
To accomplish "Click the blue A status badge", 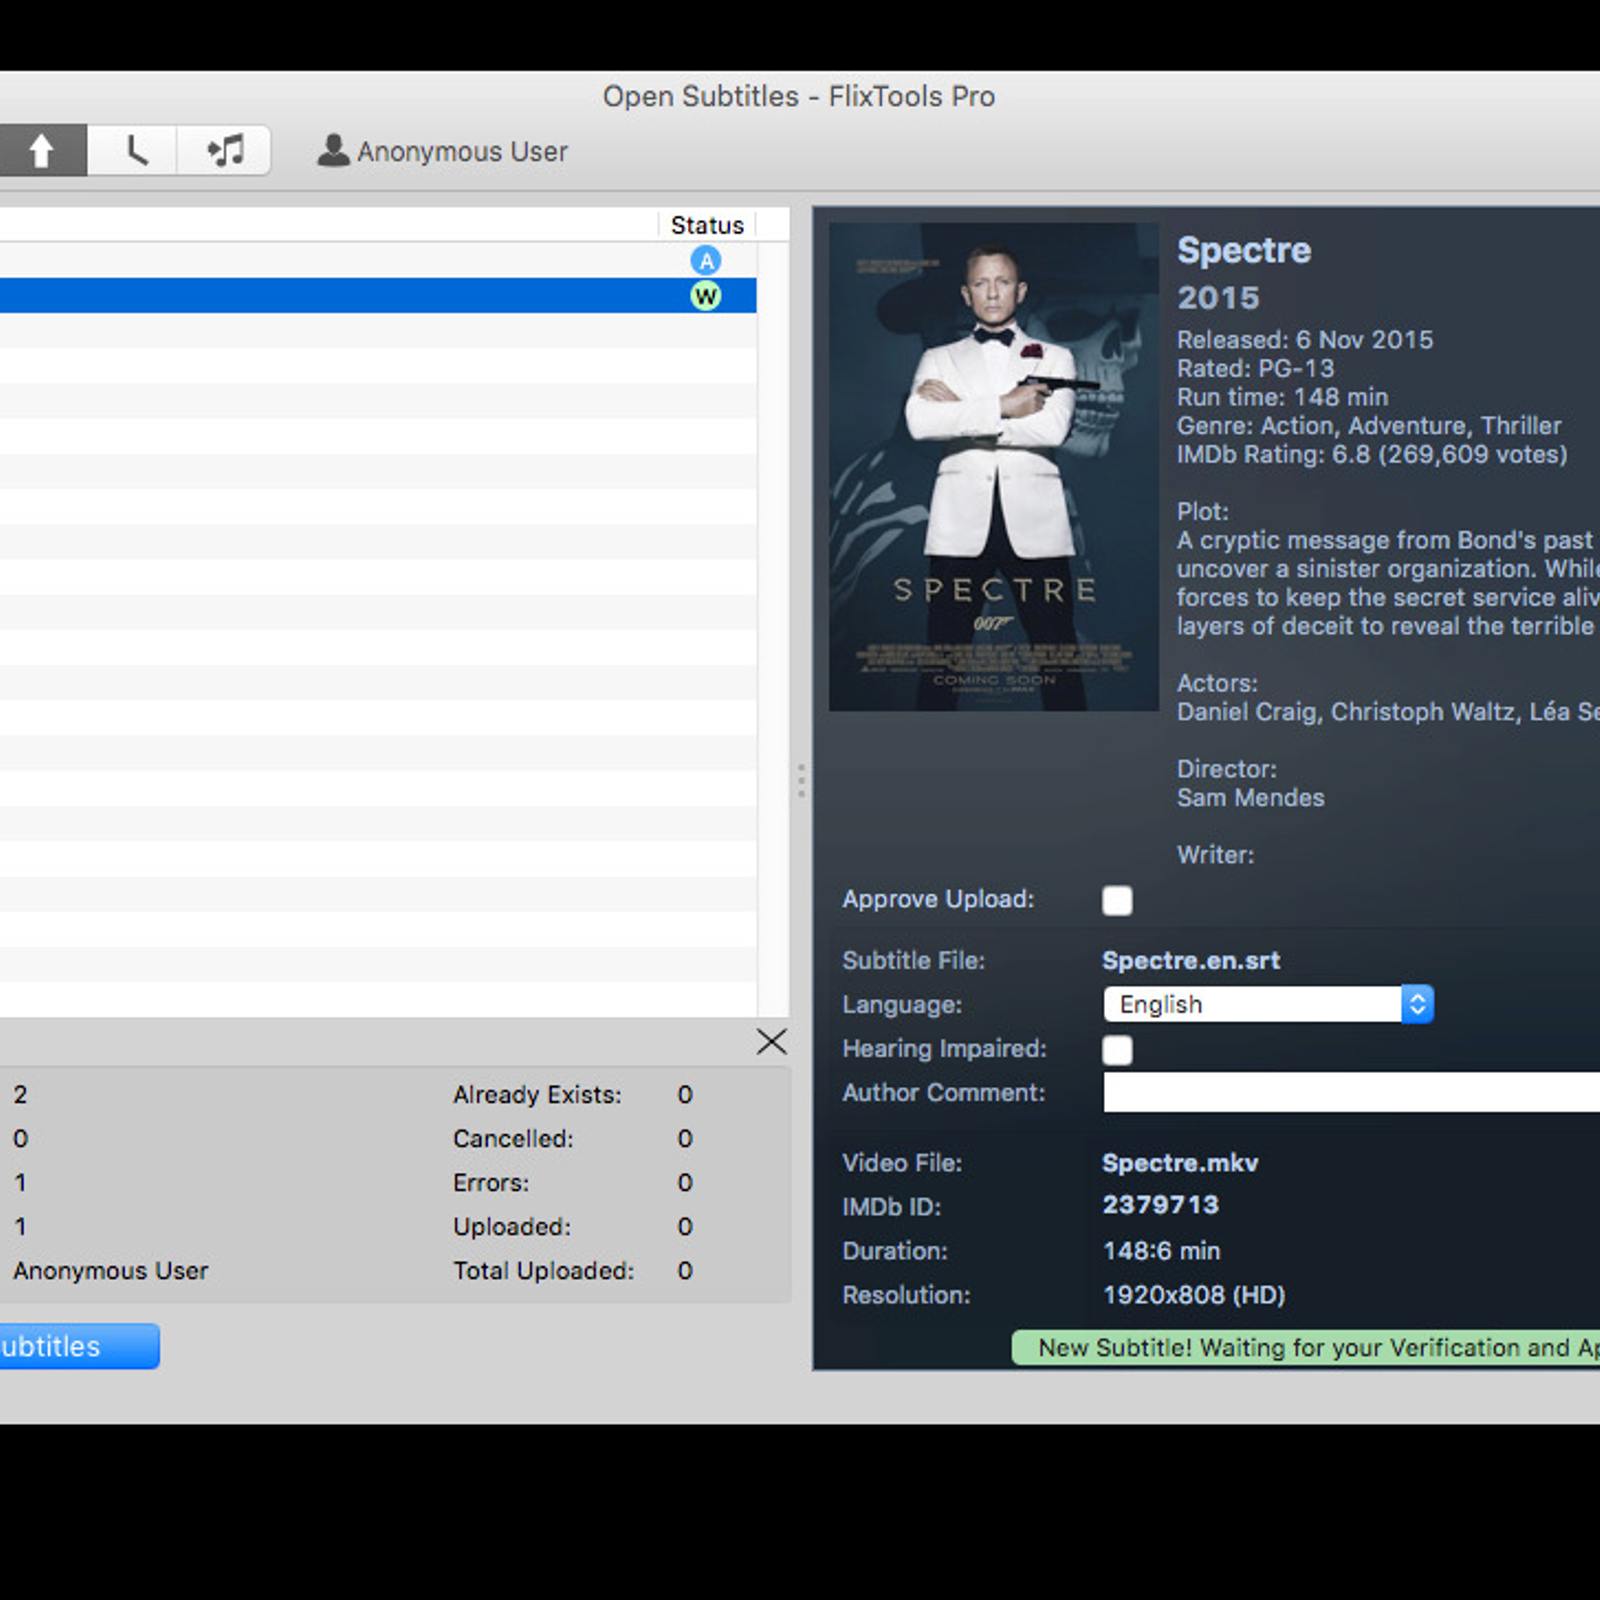I will tap(706, 261).
